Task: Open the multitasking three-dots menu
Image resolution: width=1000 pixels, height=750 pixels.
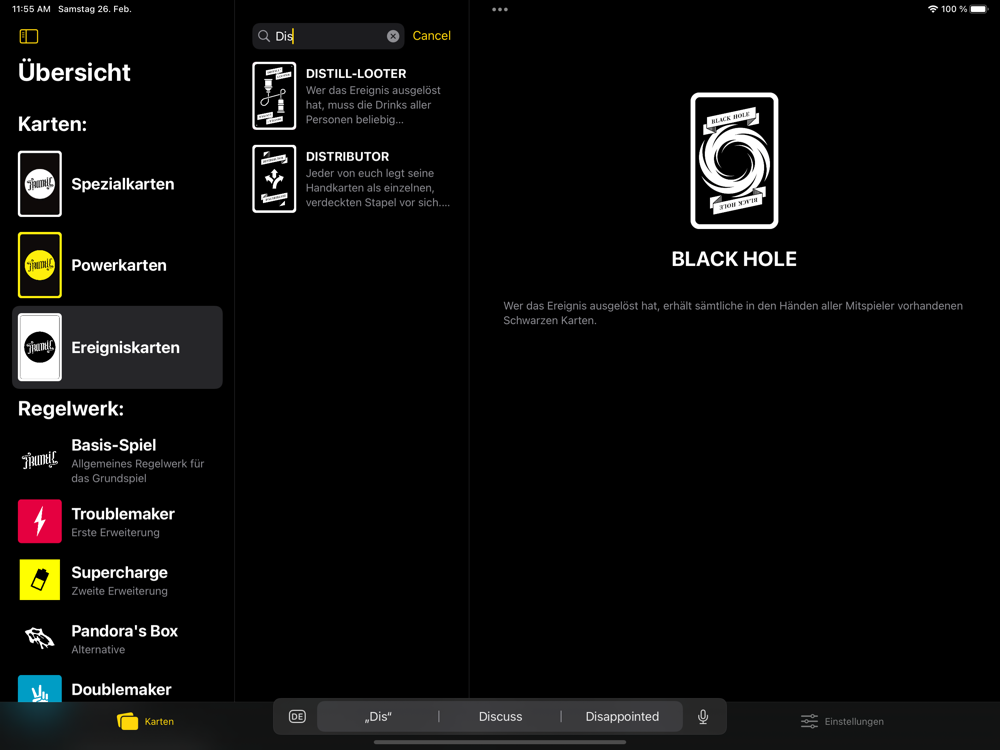Action: 500,10
